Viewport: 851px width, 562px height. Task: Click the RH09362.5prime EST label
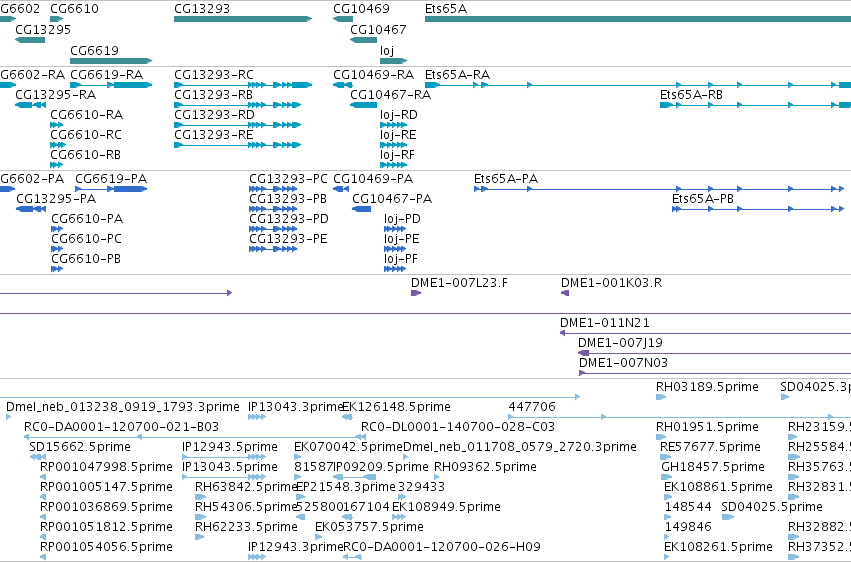486,467
